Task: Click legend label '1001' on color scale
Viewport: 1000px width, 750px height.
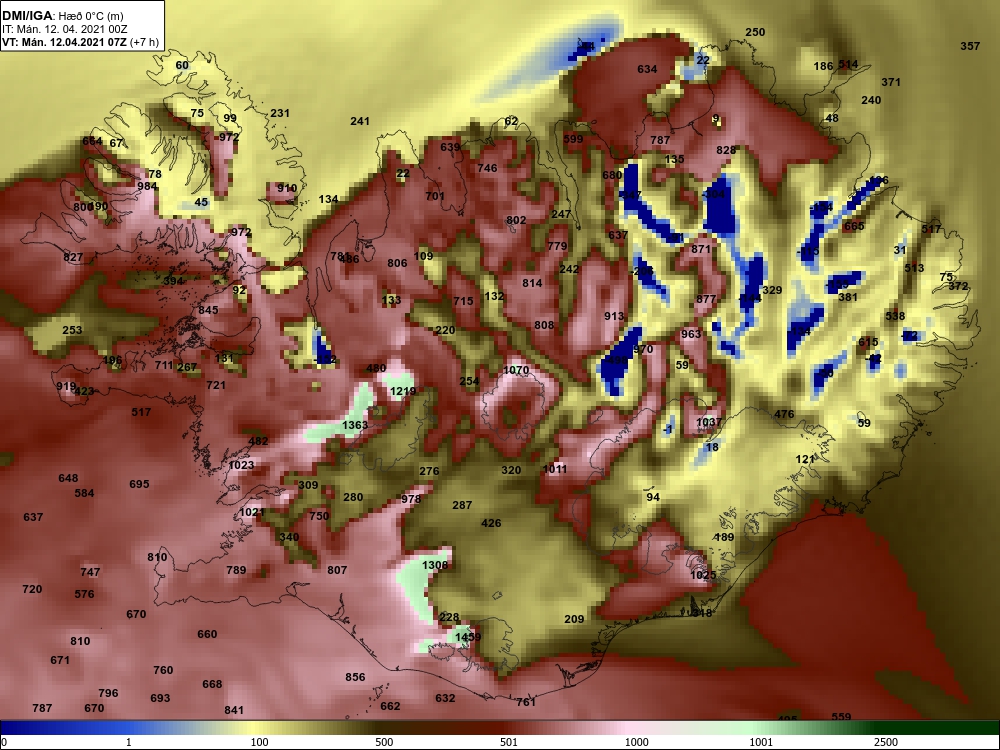Action: [x=761, y=742]
